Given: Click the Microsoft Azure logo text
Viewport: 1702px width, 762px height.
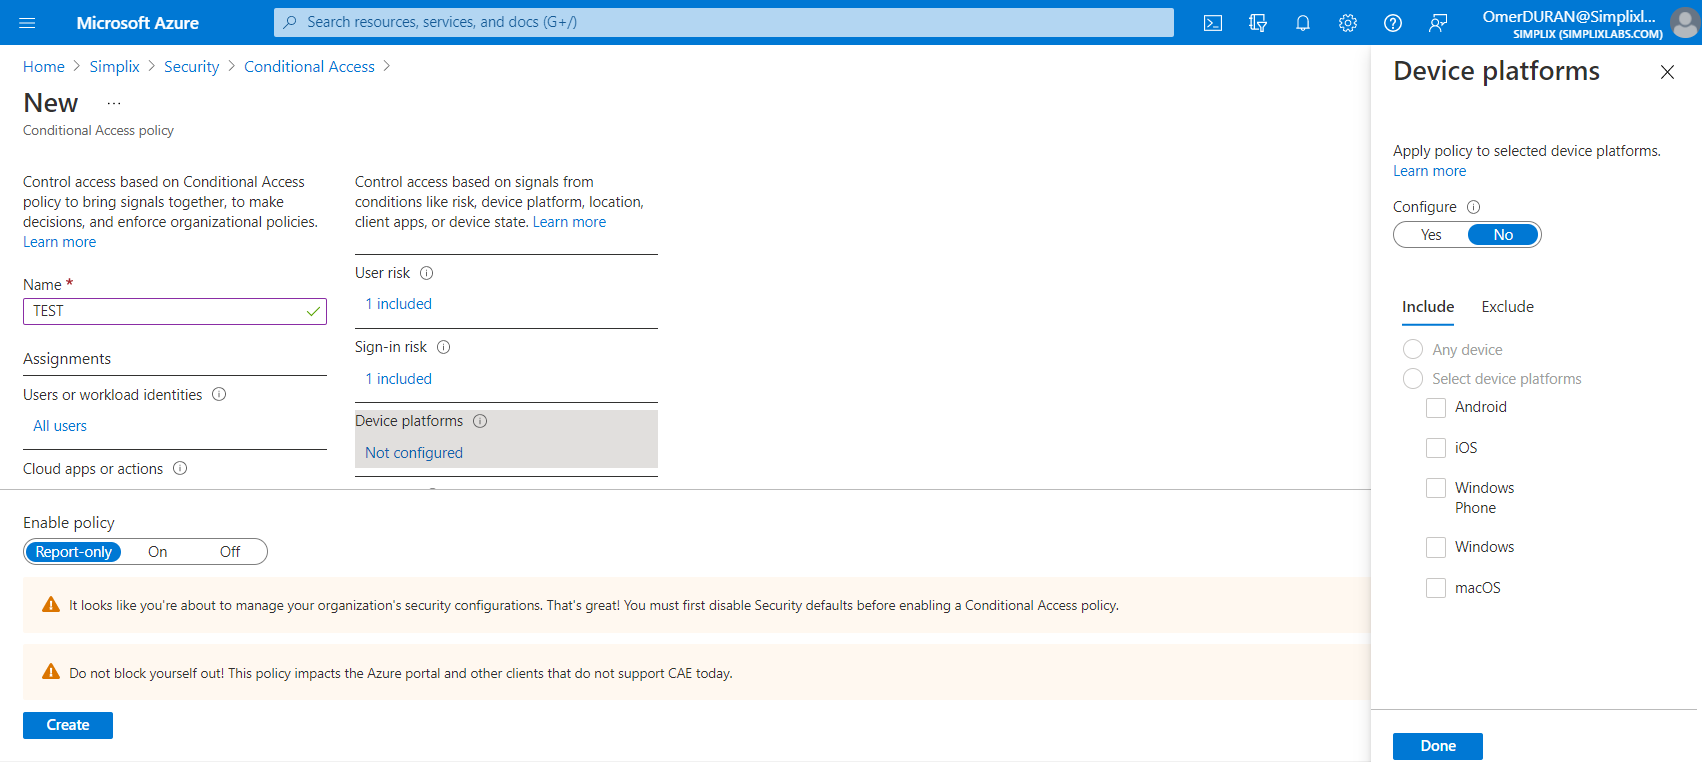Looking at the screenshot, I should (x=137, y=22).
